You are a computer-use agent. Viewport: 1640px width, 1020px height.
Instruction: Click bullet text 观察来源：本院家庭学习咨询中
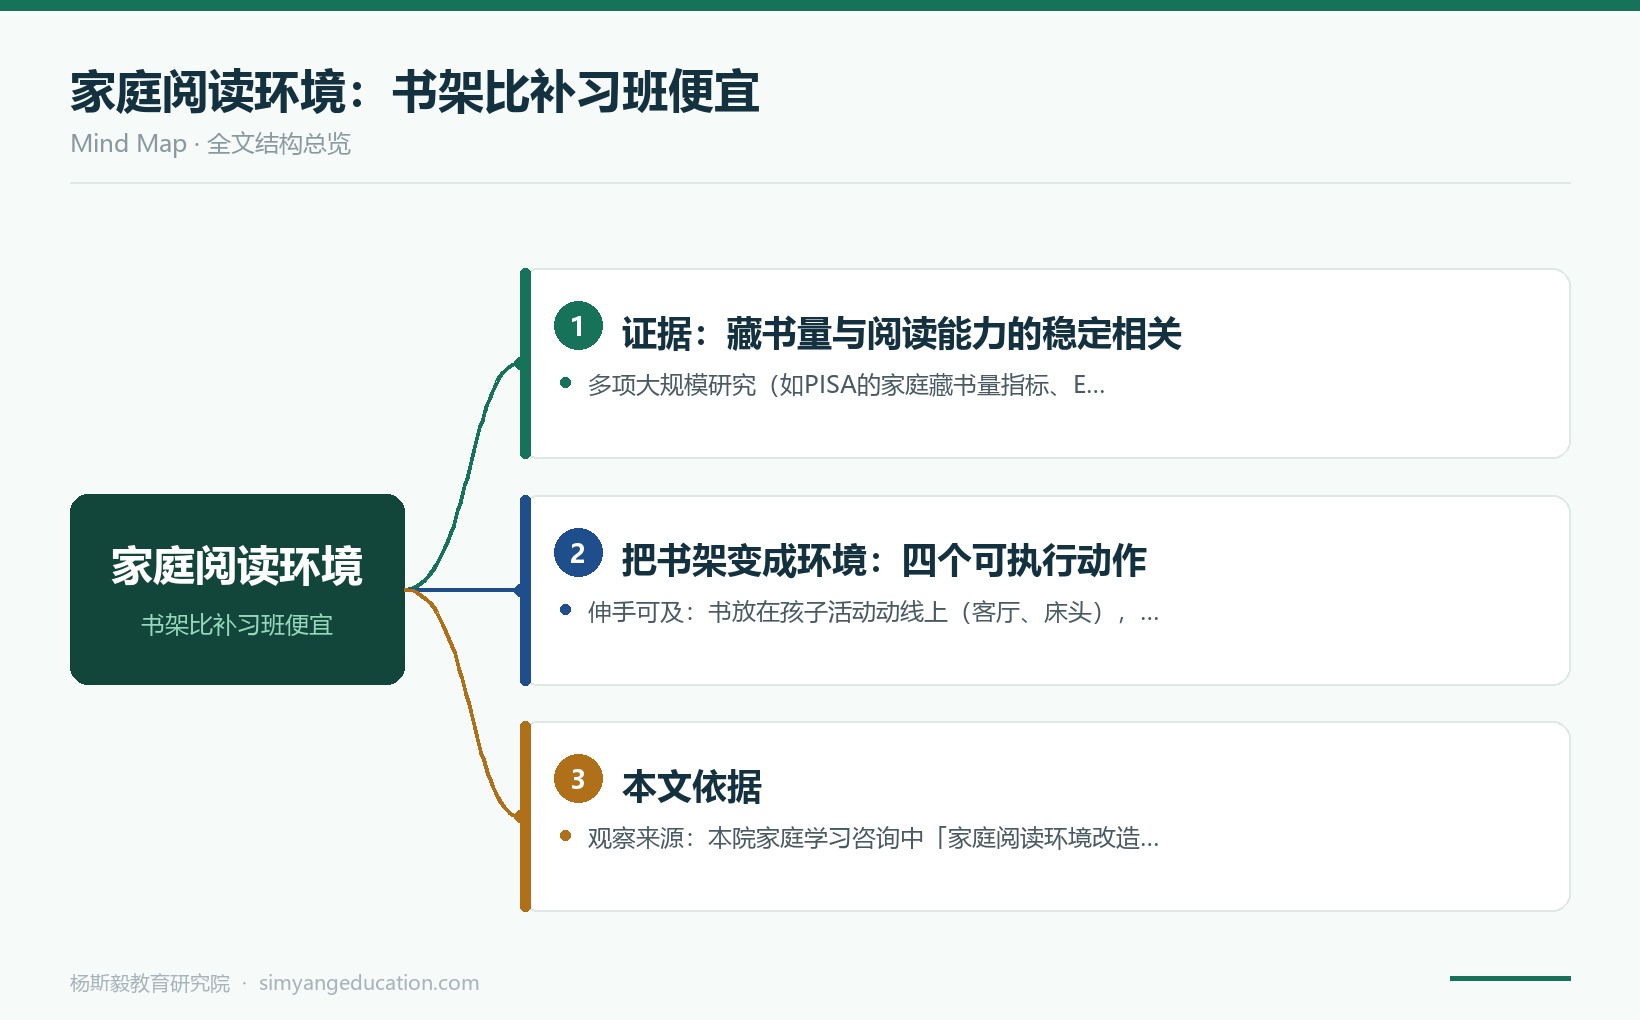pyautogui.click(x=873, y=838)
